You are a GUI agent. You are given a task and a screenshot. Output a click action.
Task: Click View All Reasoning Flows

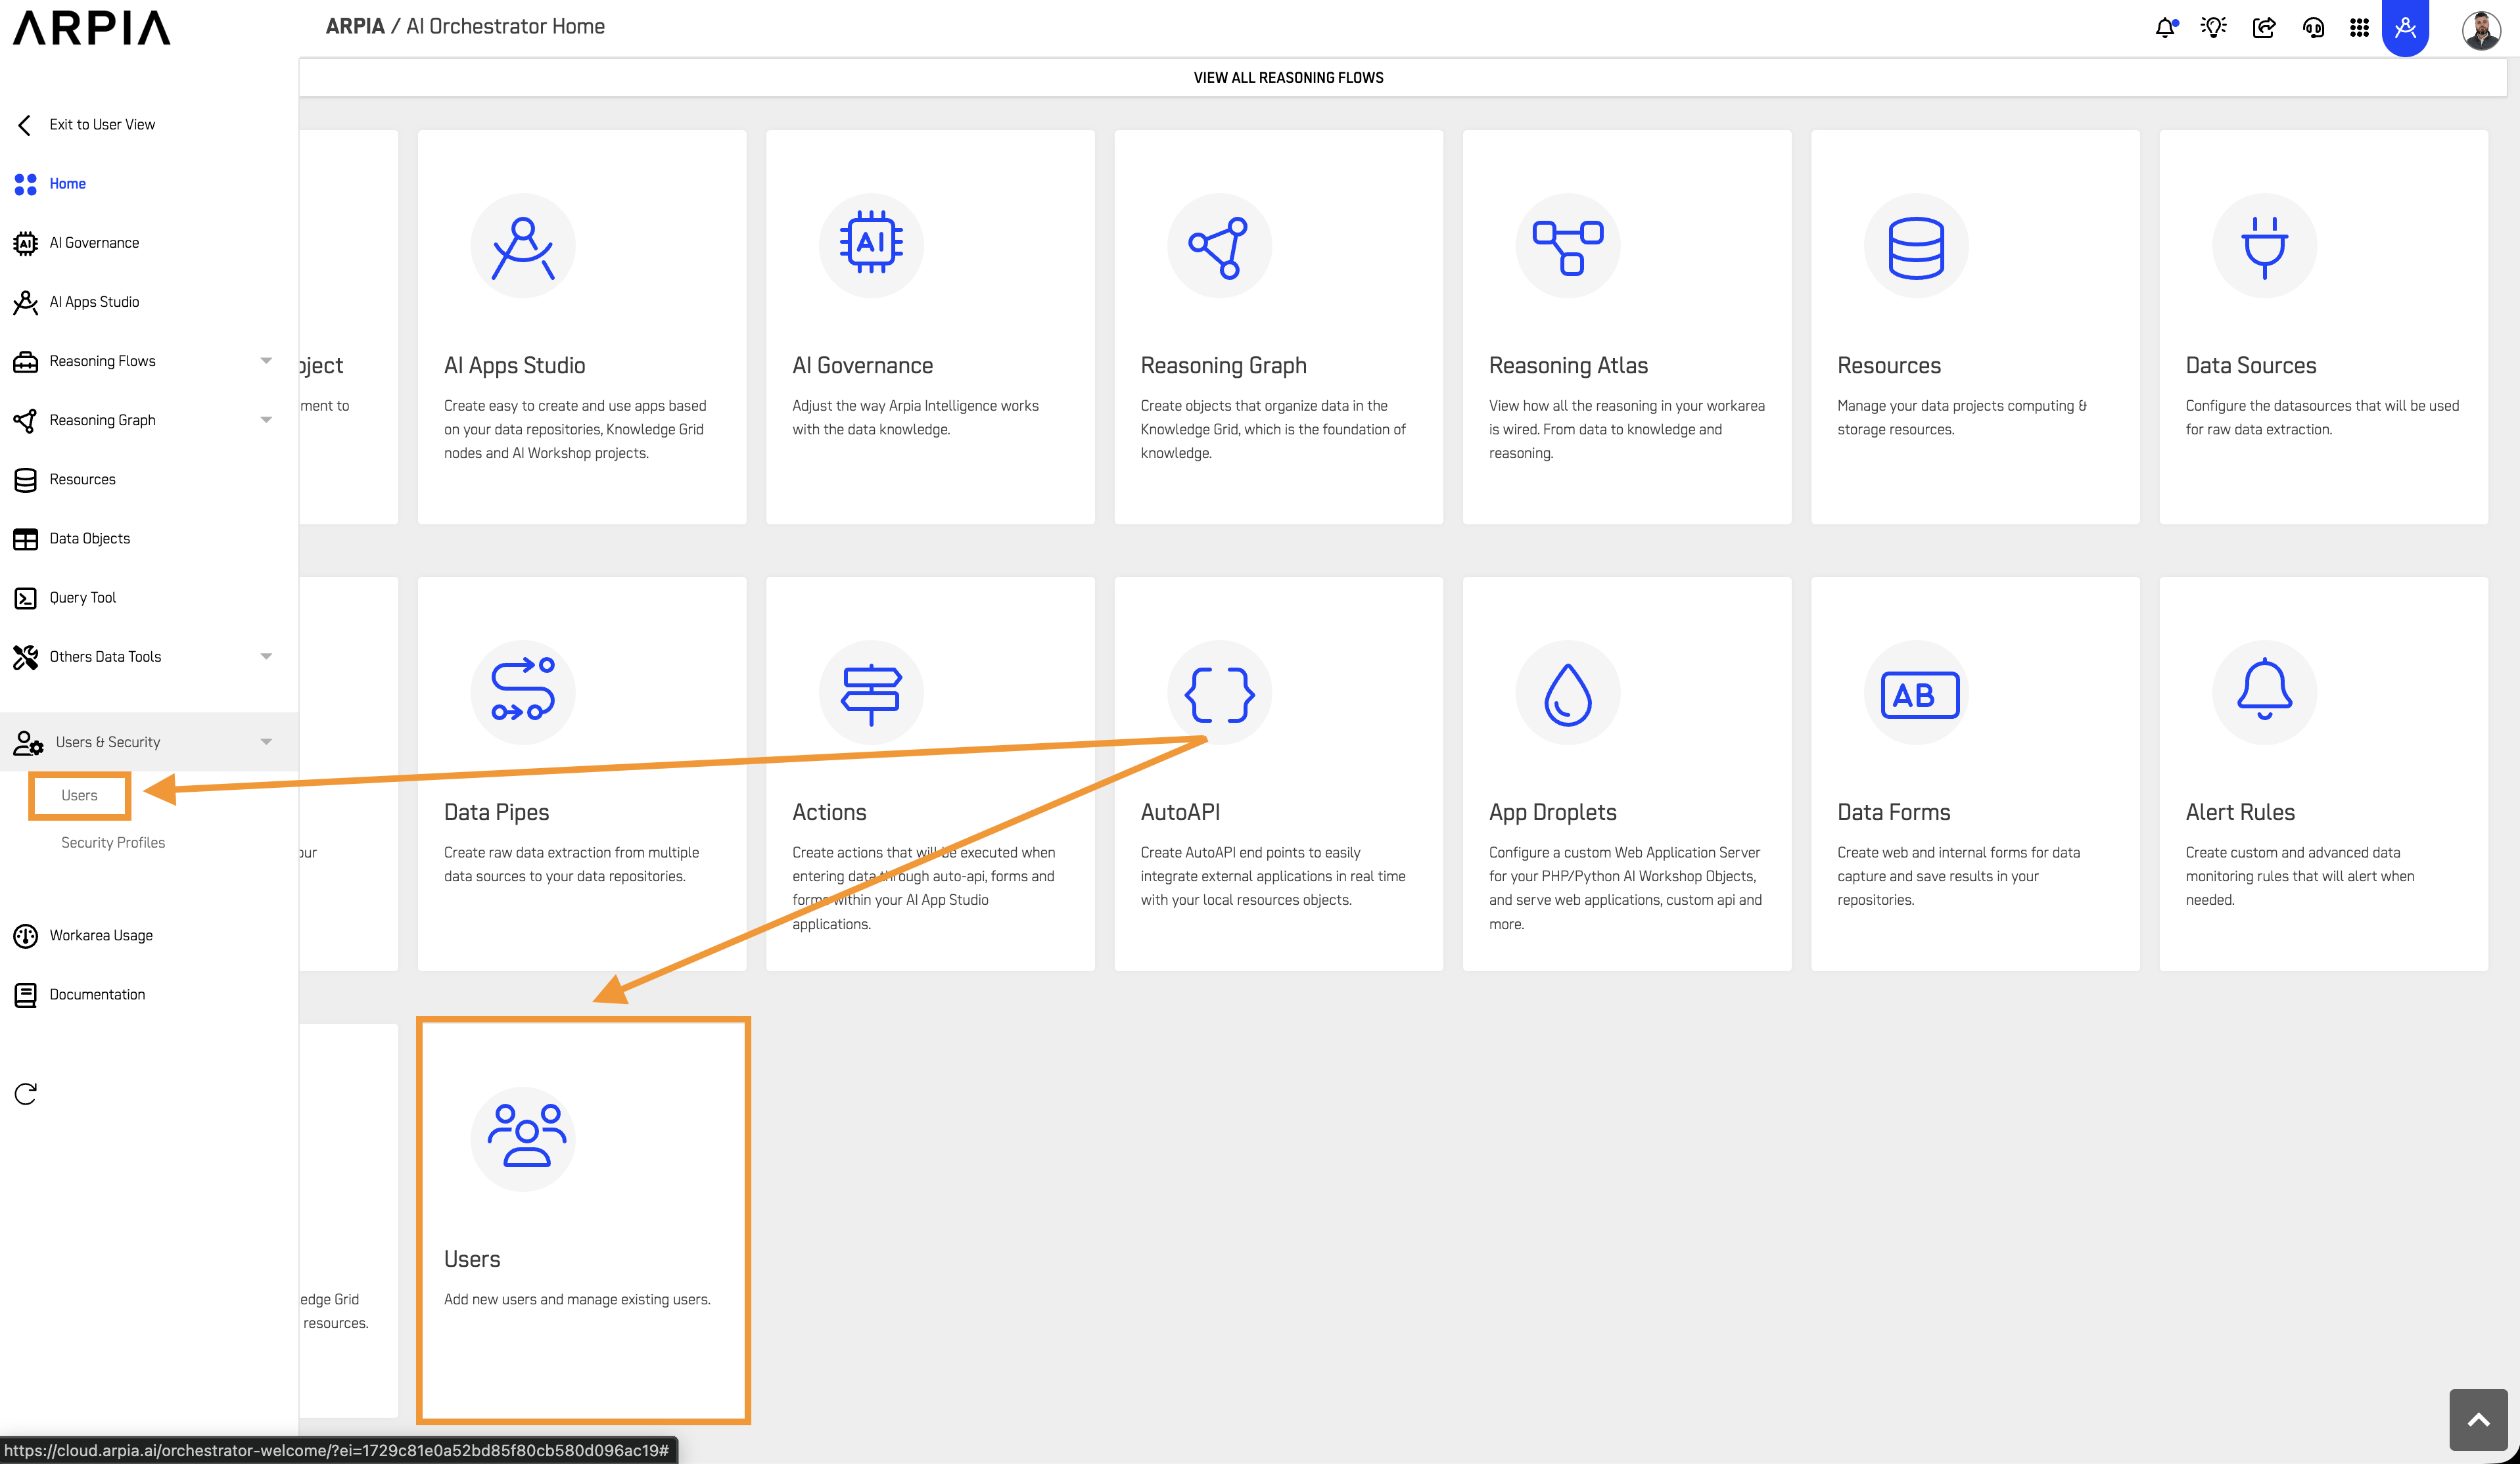pyautogui.click(x=1288, y=78)
